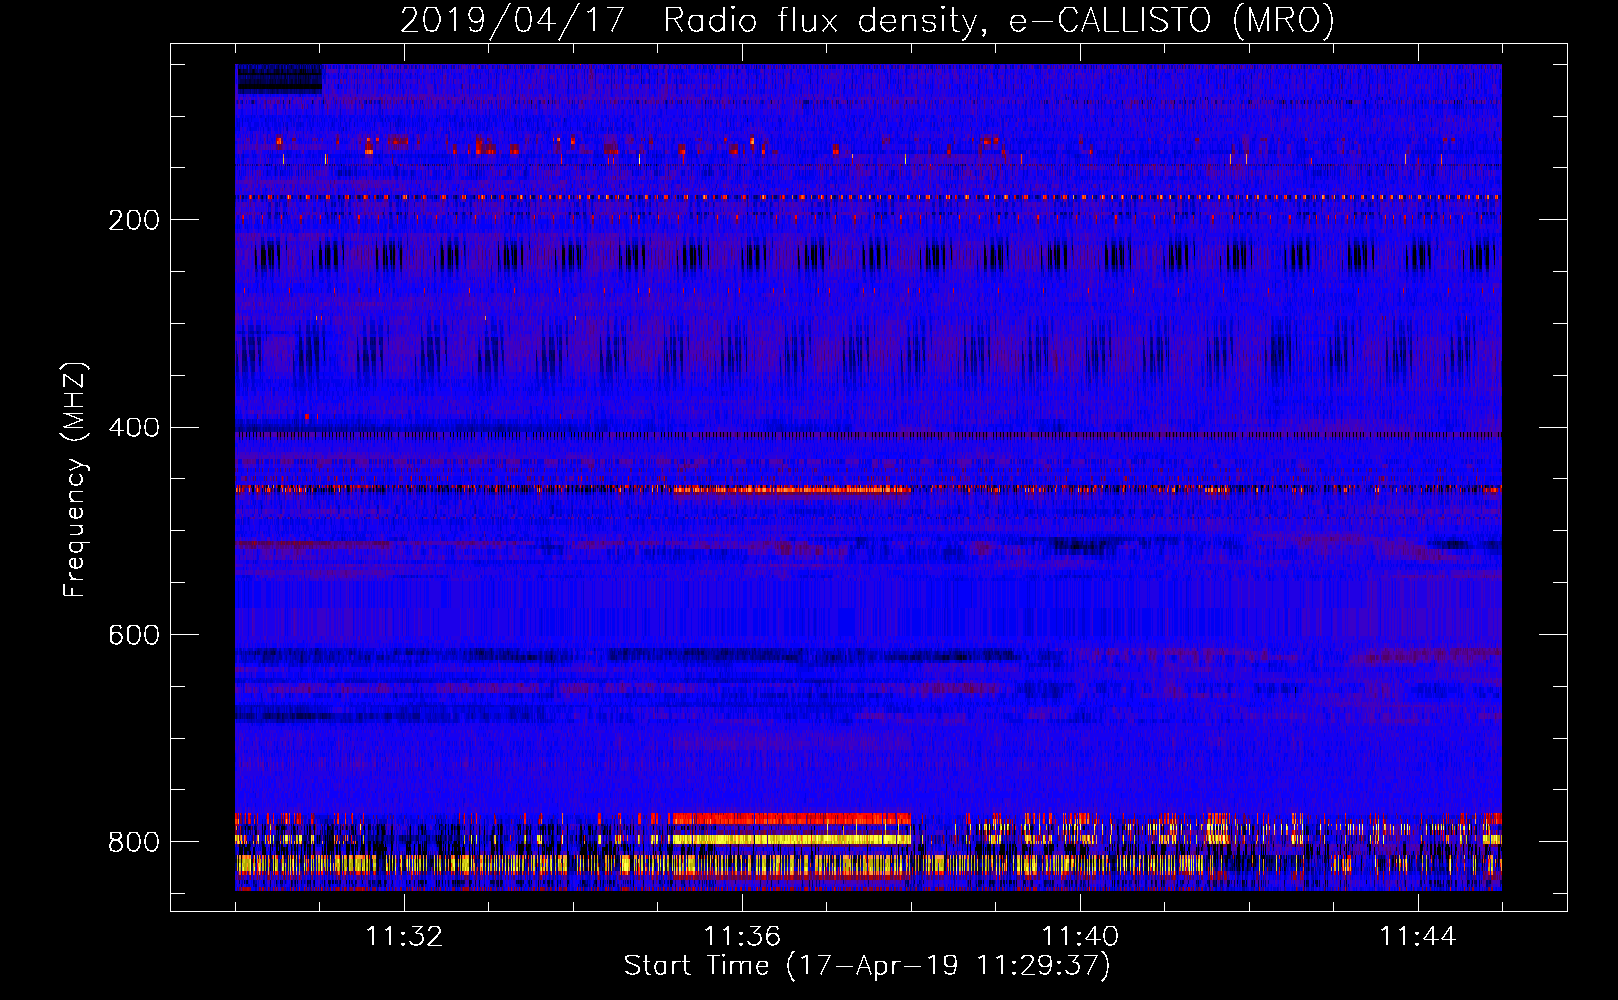
Task: Click the 11:40 time tick label
Action: (1080, 937)
